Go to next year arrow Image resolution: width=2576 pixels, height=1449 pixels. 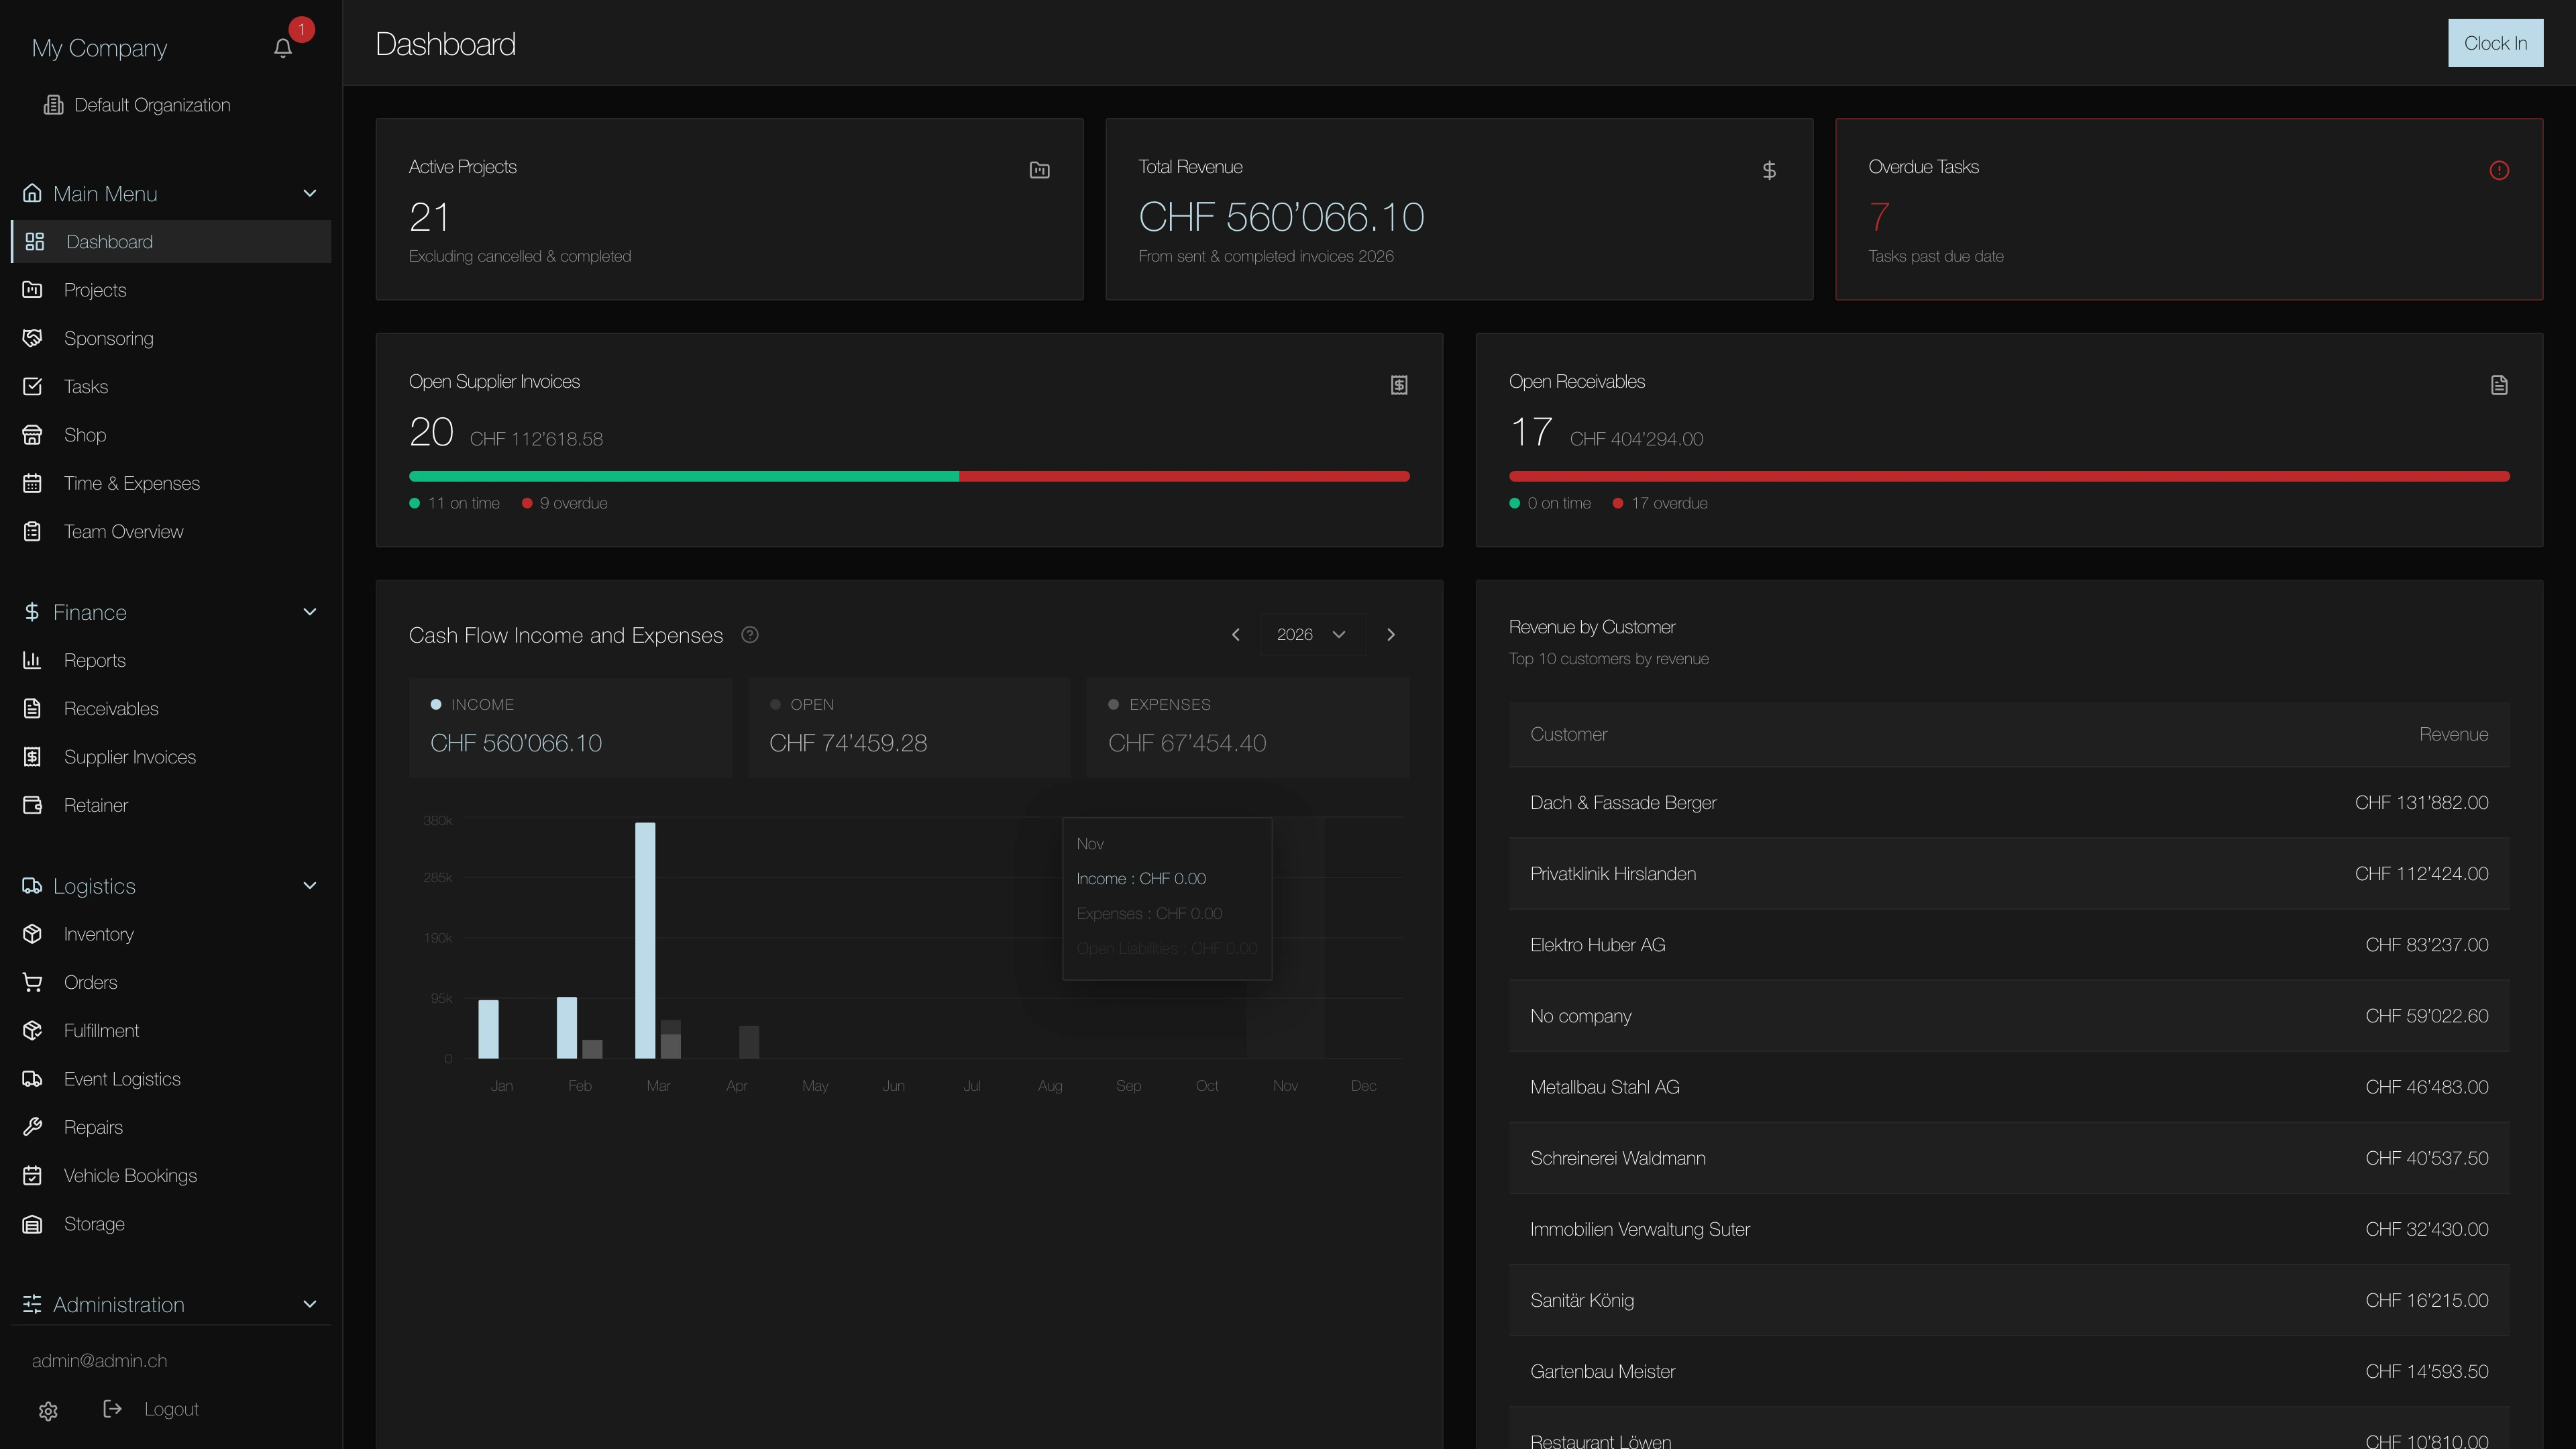[x=1390, y=634]
